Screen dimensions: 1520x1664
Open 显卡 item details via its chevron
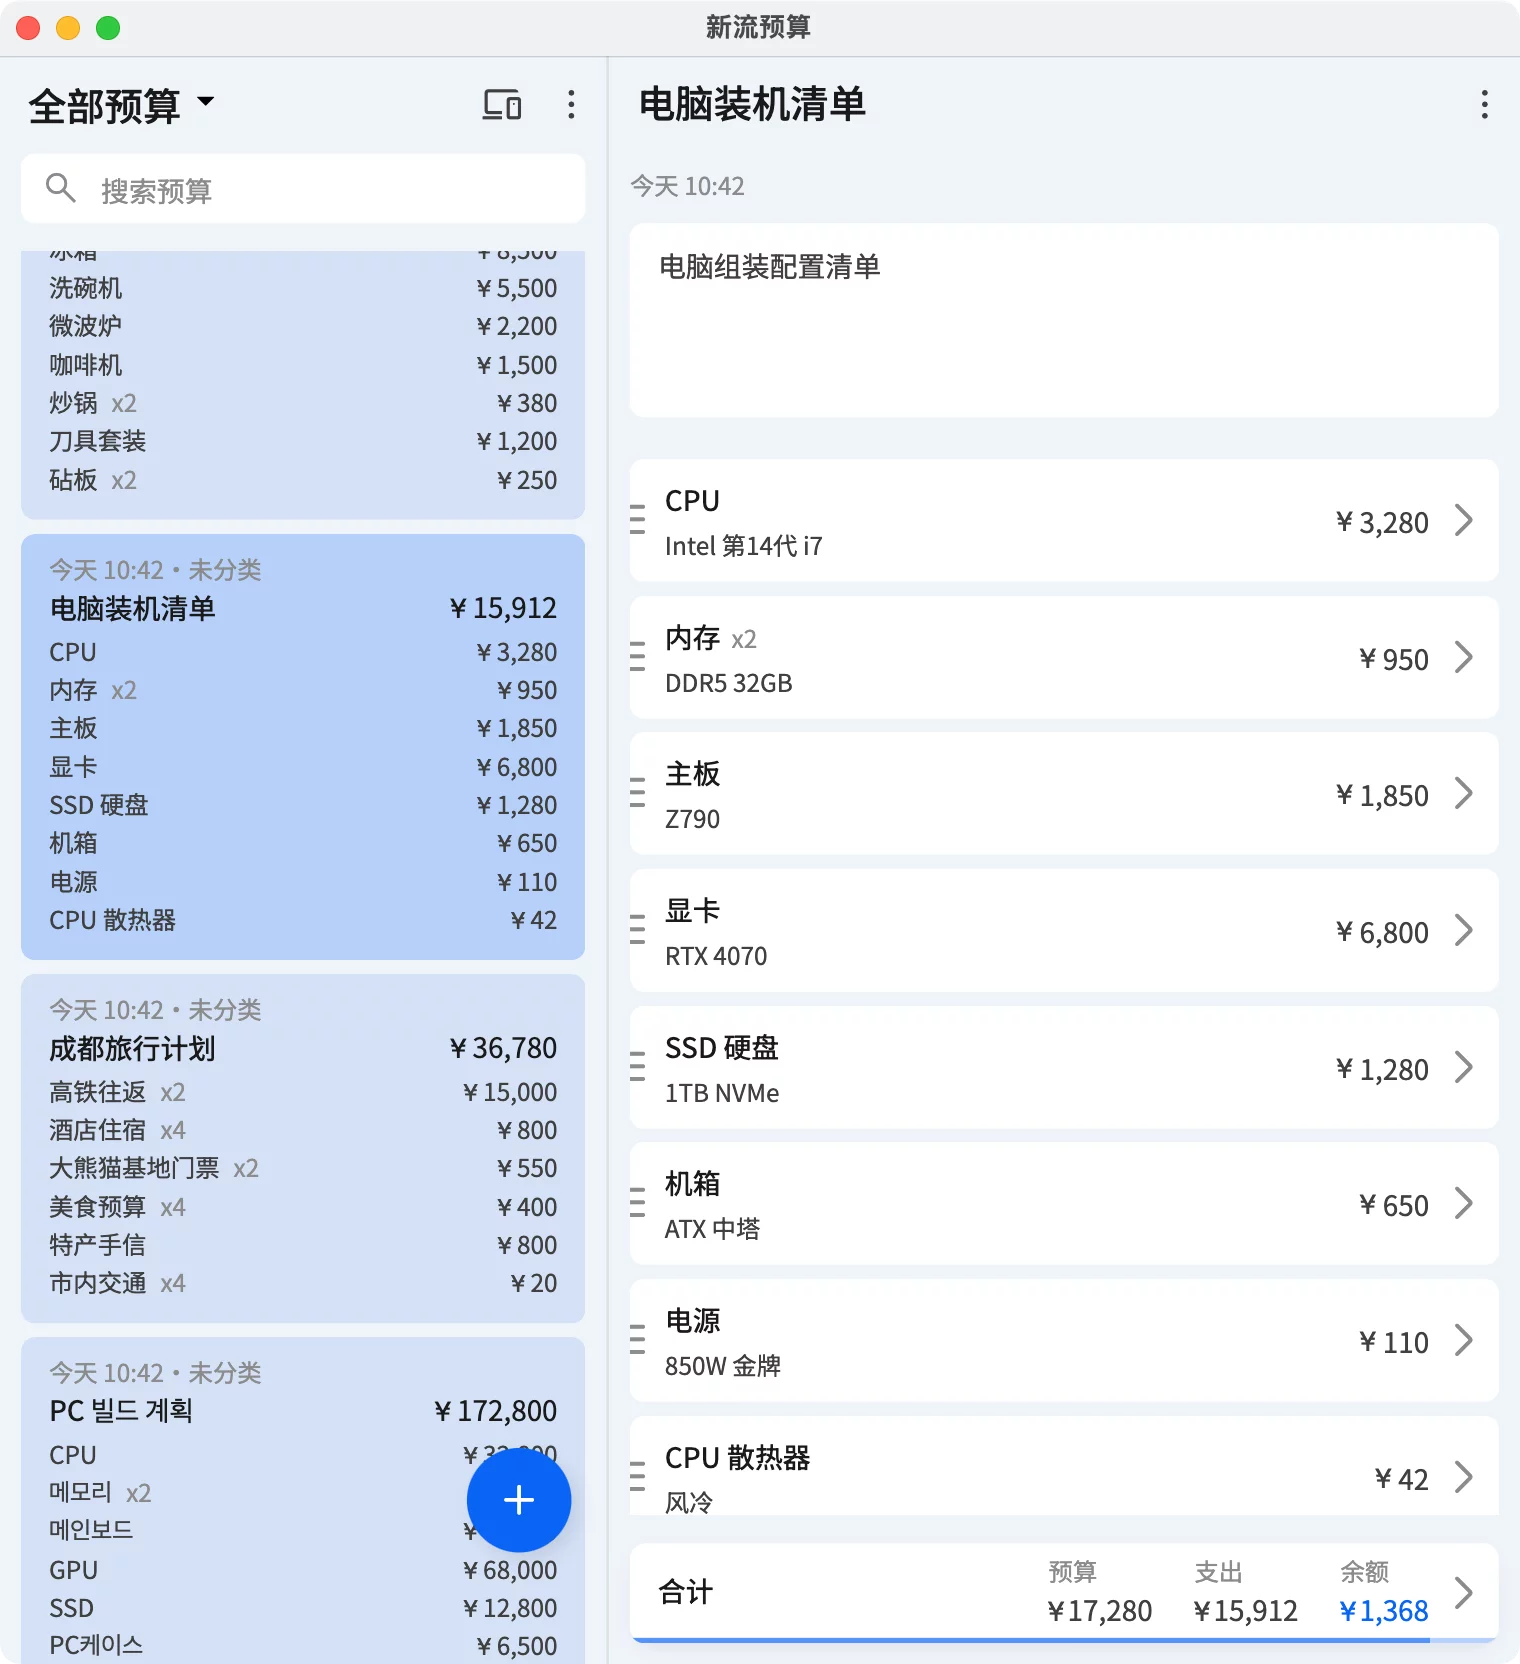pos(1464,930)
